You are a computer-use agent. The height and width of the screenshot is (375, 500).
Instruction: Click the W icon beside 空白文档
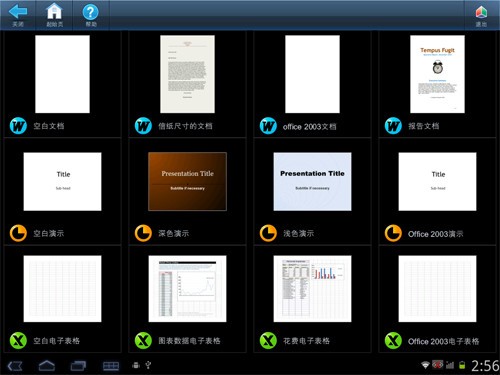18,126
